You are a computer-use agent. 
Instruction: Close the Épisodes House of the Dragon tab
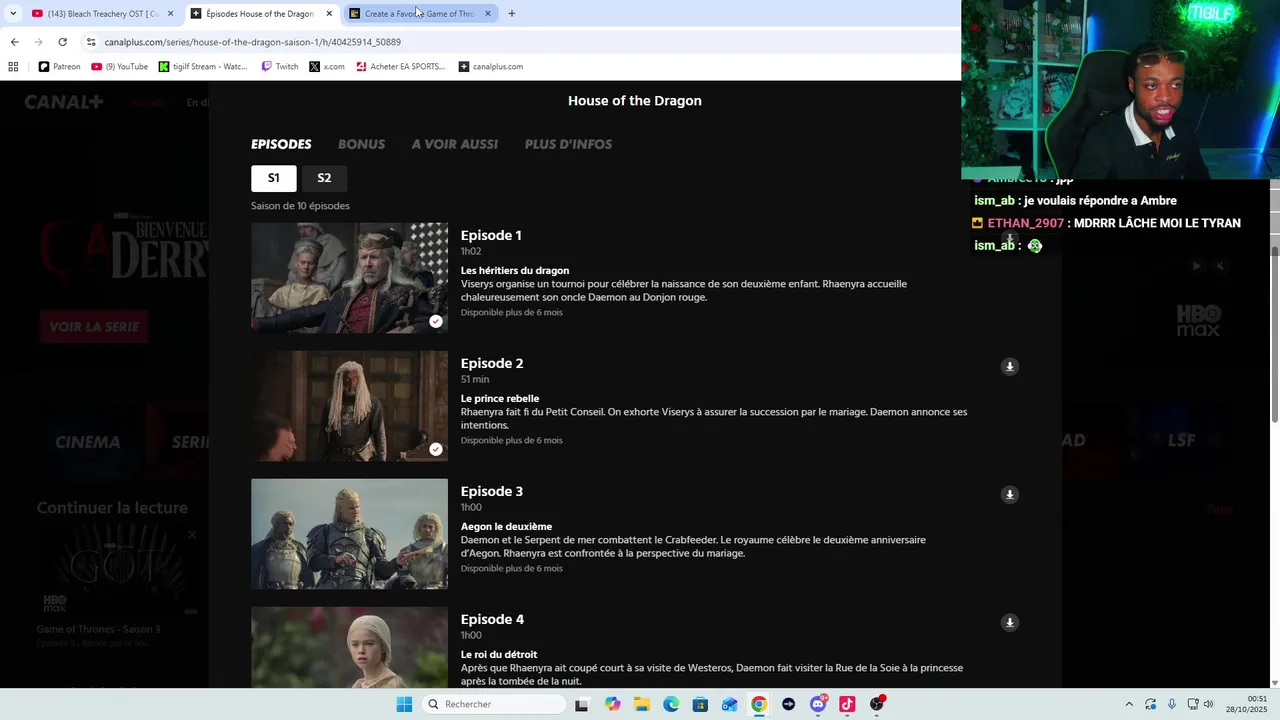pyautogui.click(x=329, y=14)
